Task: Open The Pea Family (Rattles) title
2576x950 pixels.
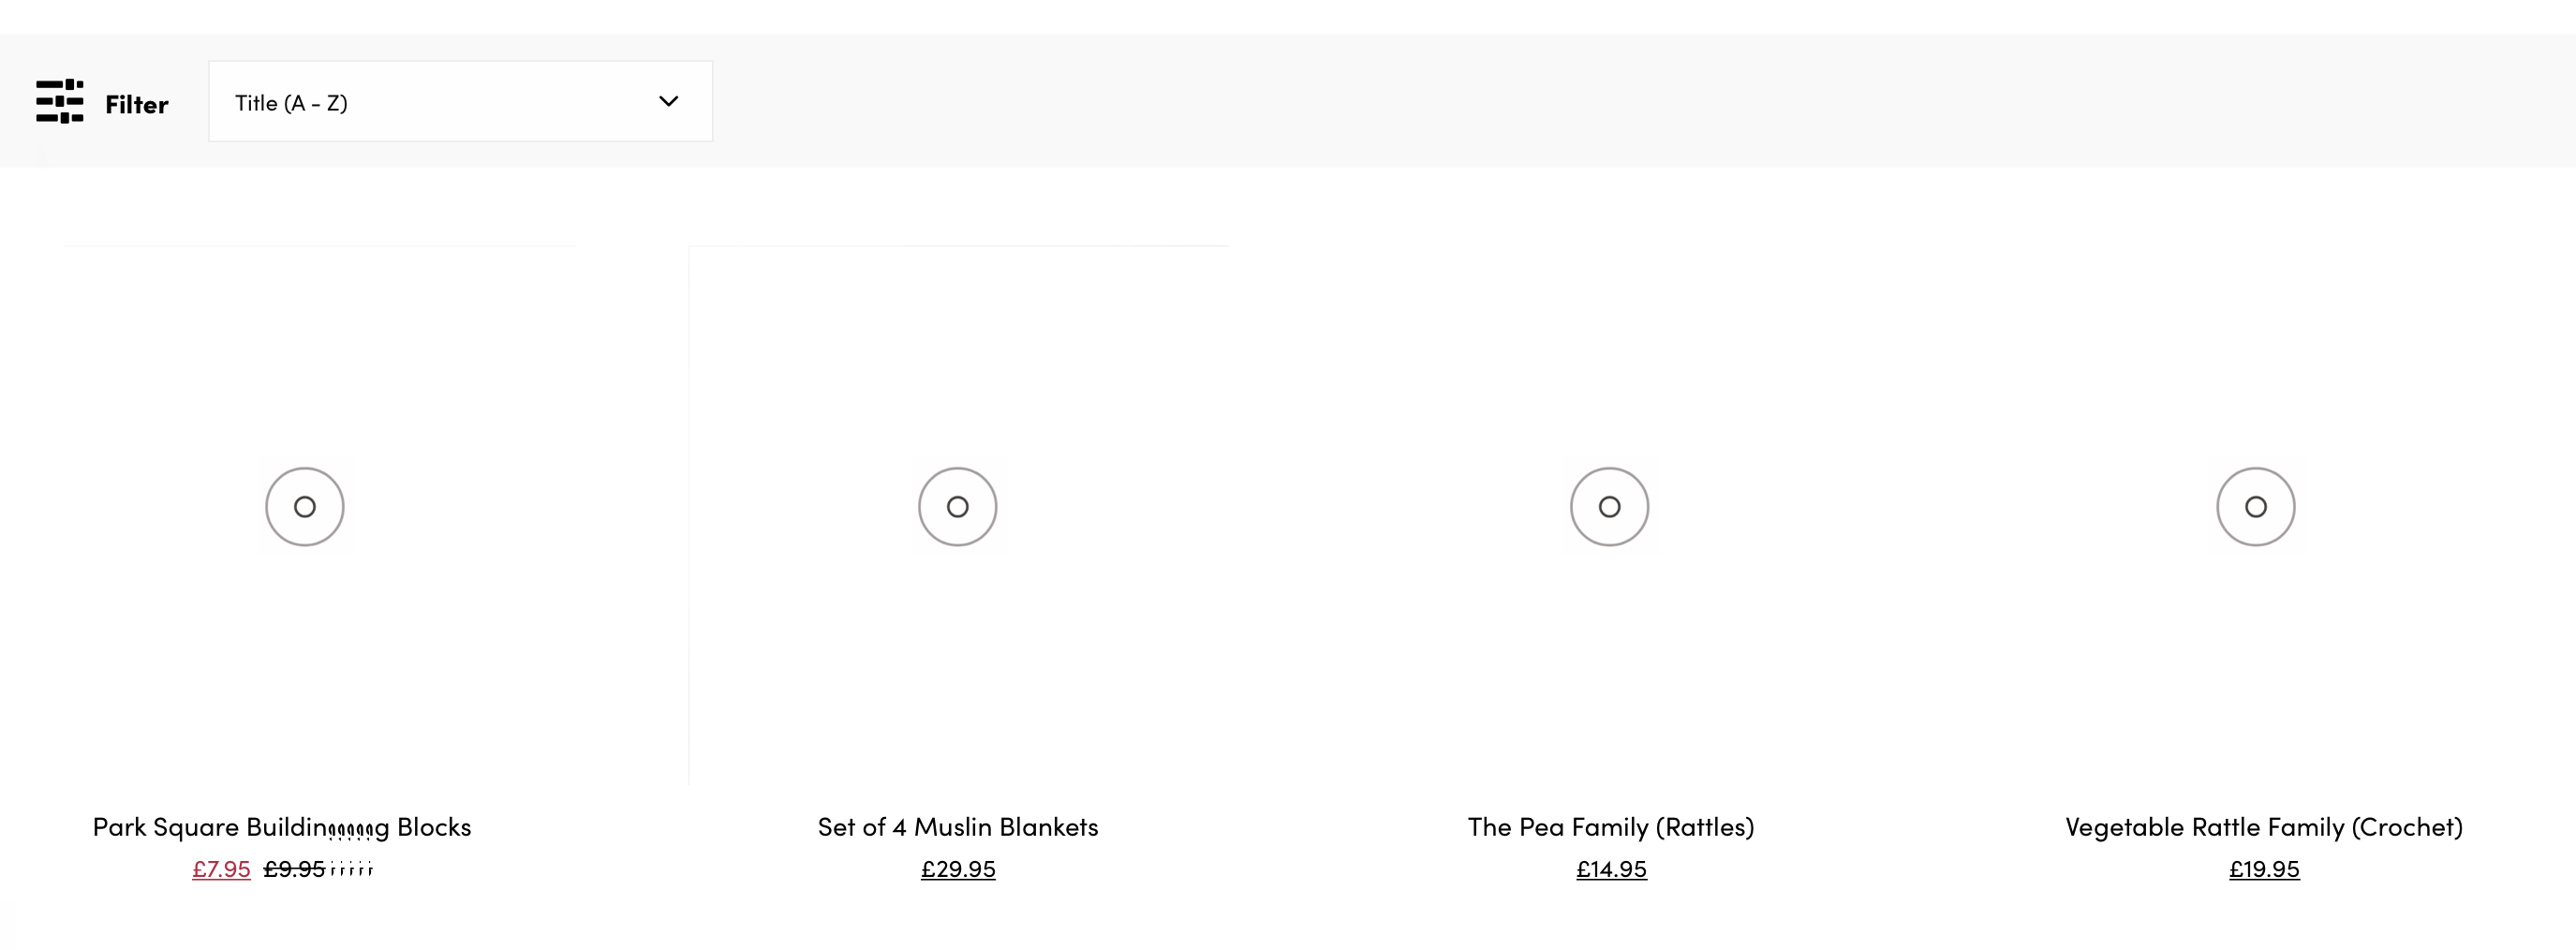Action: click(x=1611, y=827)
